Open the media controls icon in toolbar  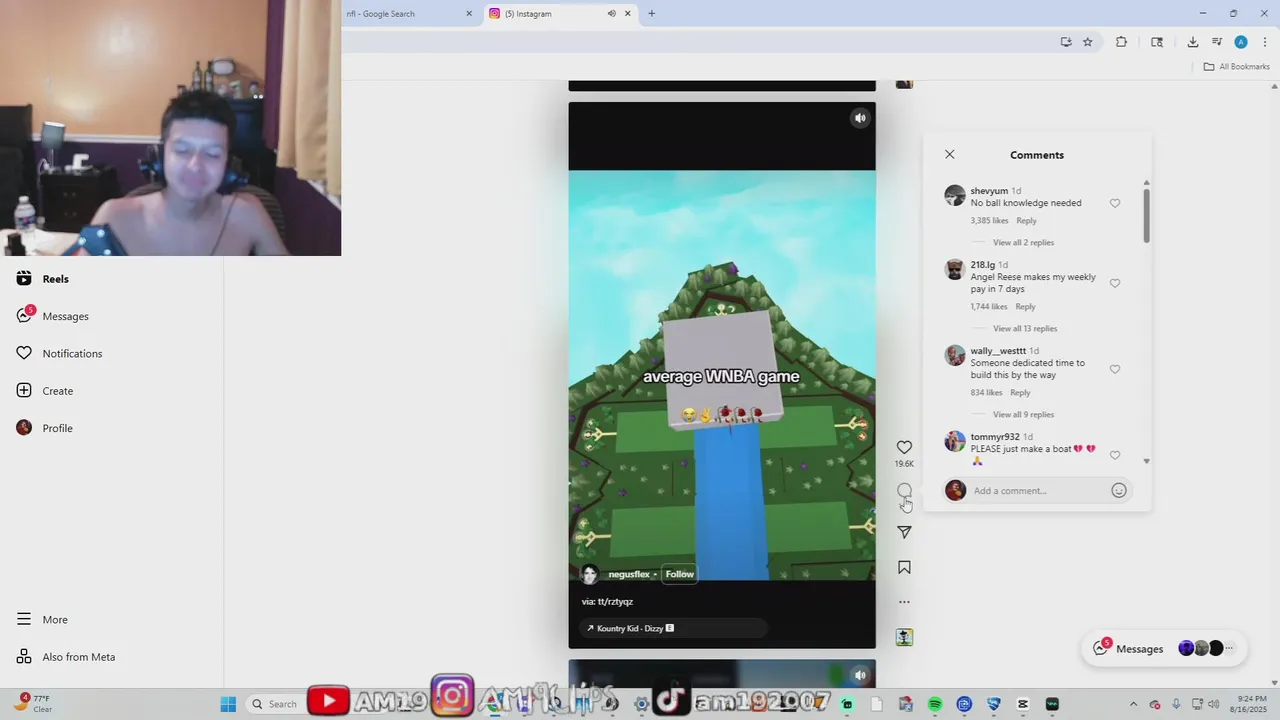click(x=1217, y=42)
